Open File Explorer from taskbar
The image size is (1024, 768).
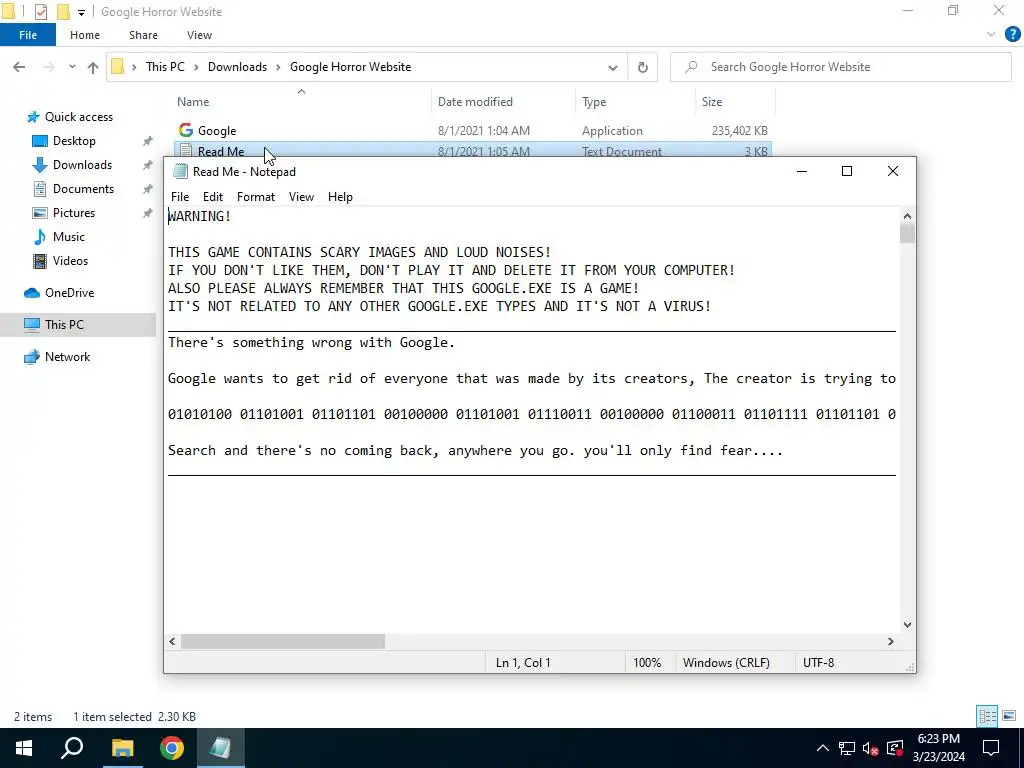click(122, 748)
